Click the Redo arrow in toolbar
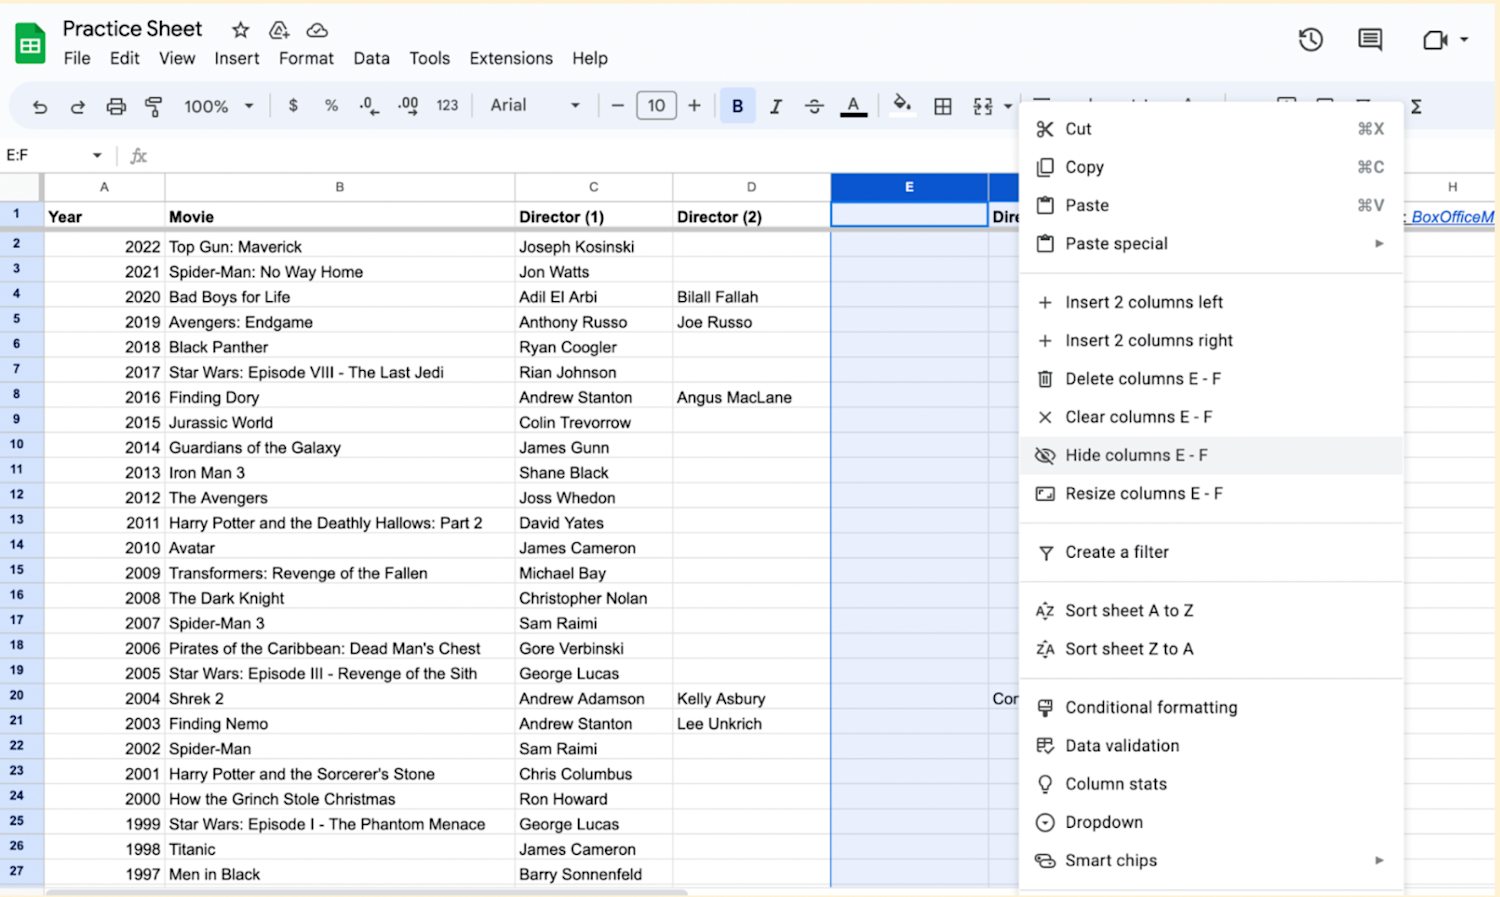This screenshot has height=897, width=1500. pos(77,106)
